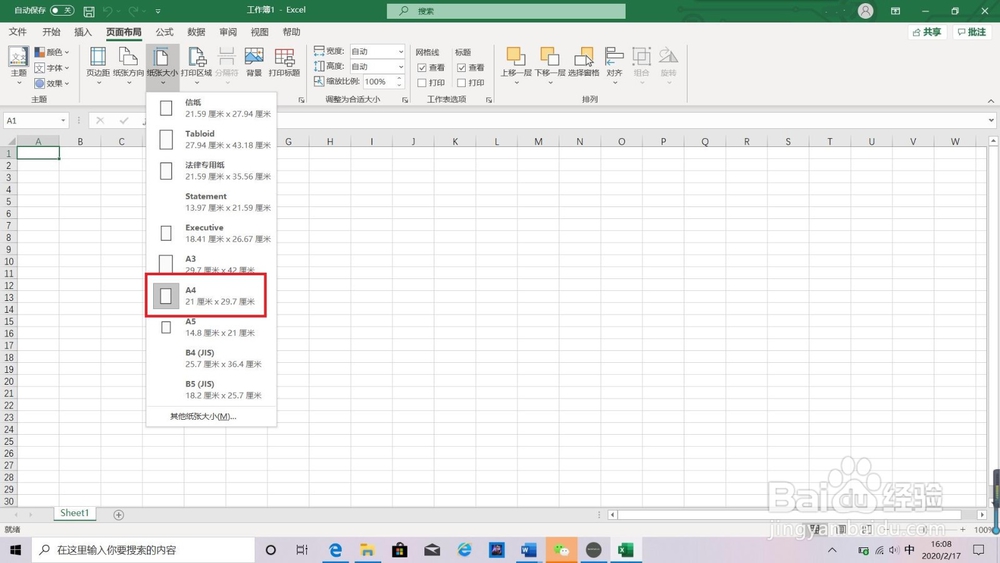Collapse the ribbon with the chevron

point(990,101)
